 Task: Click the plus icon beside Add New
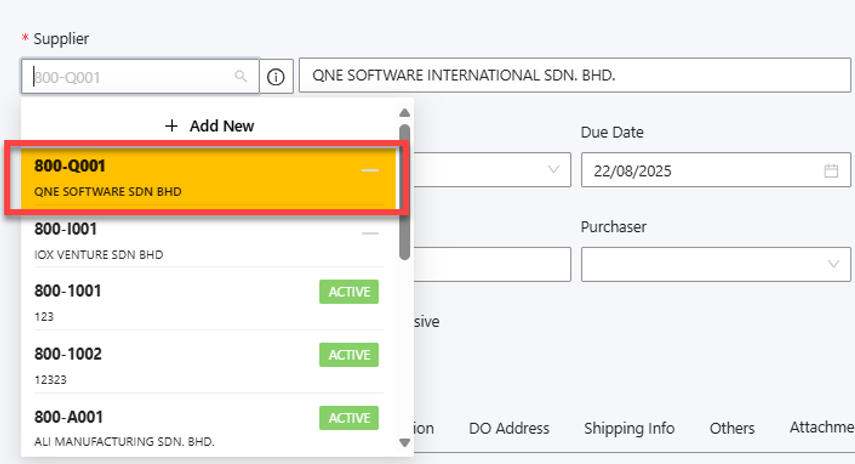click(x=171, y=126)
